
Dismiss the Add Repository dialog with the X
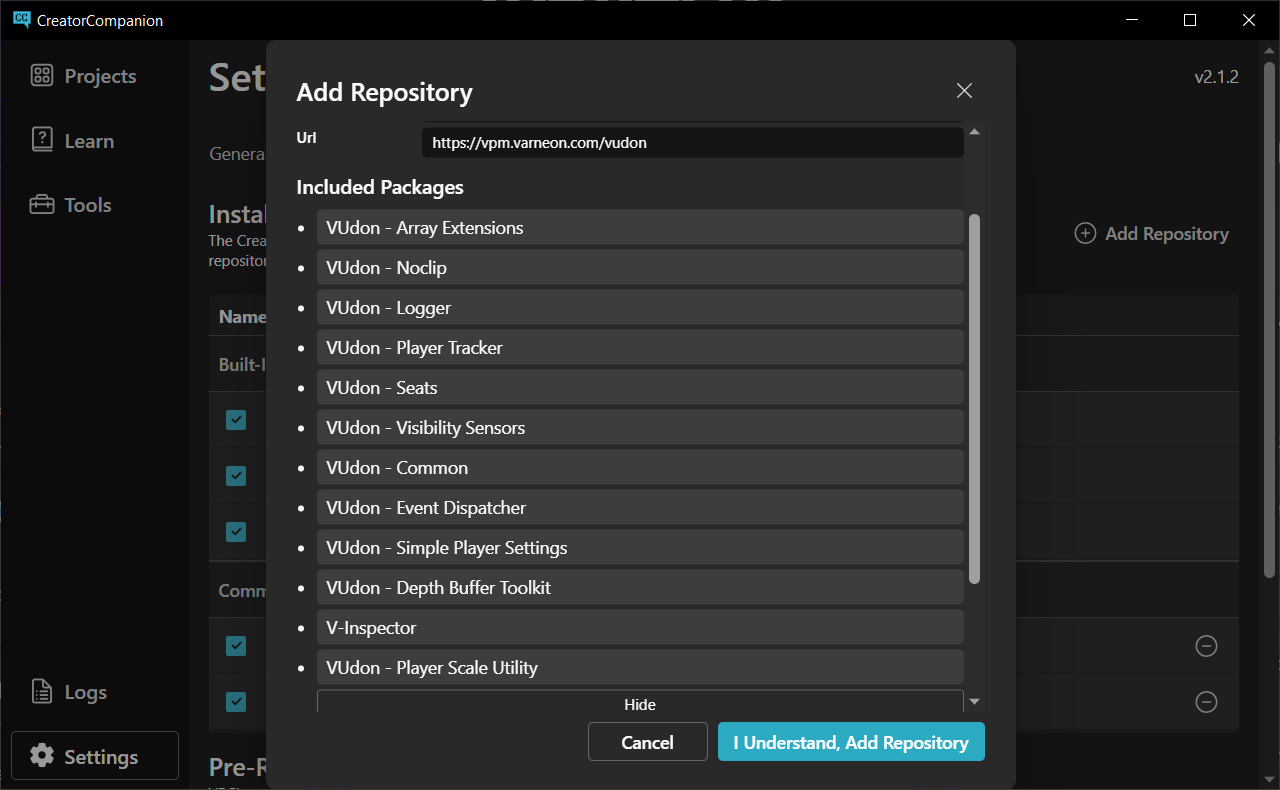click(964, 90)
